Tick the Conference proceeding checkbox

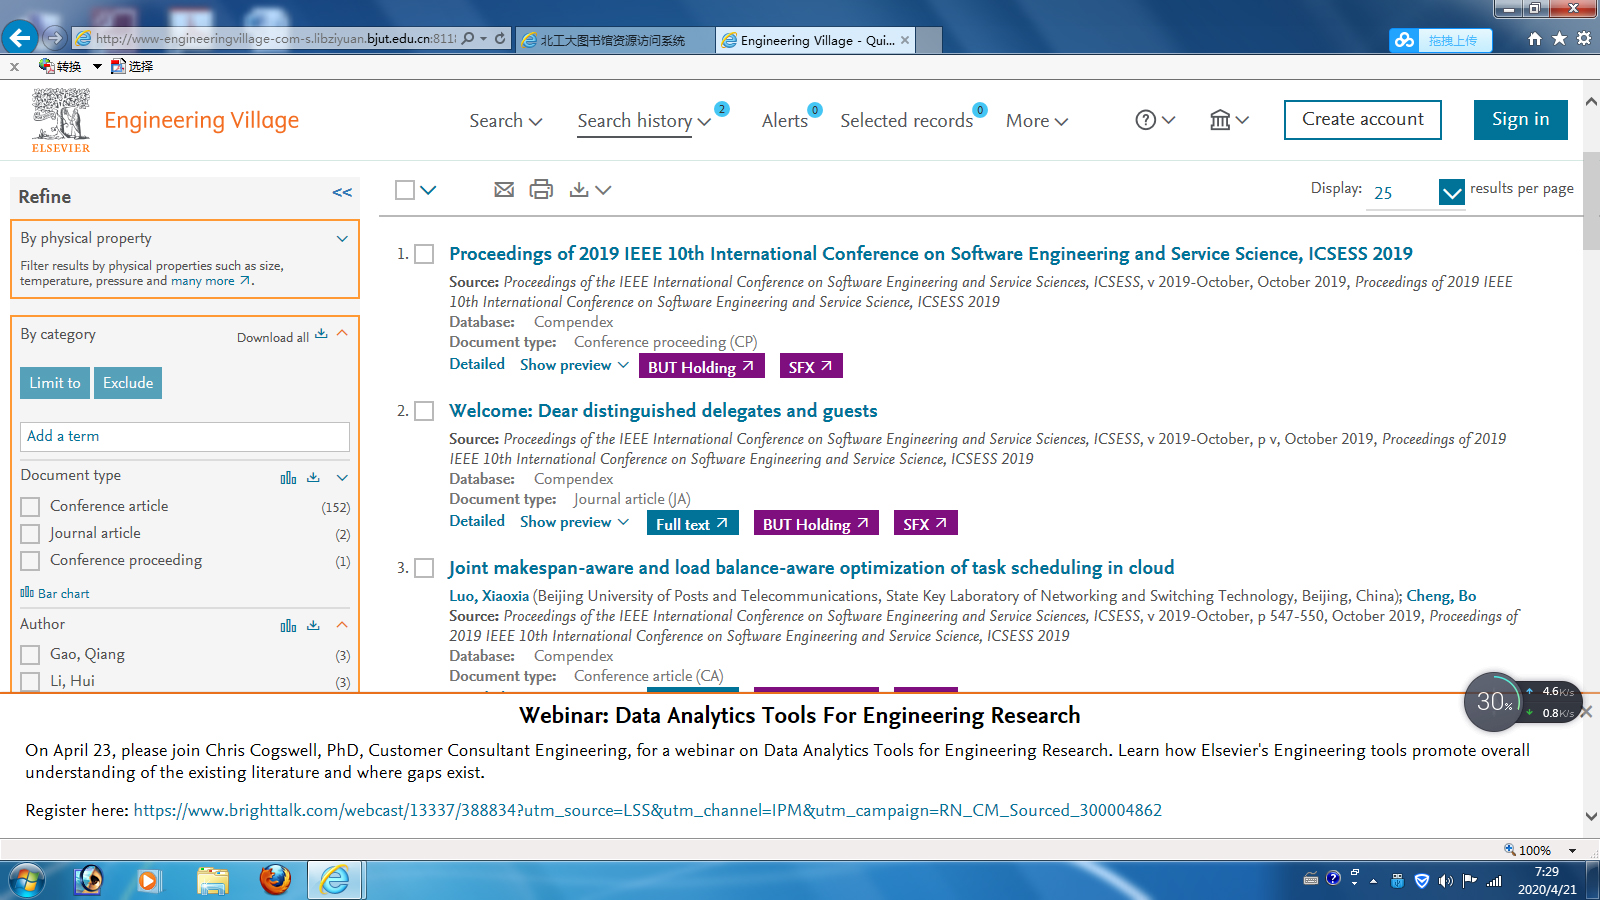[x=30, y=561]
